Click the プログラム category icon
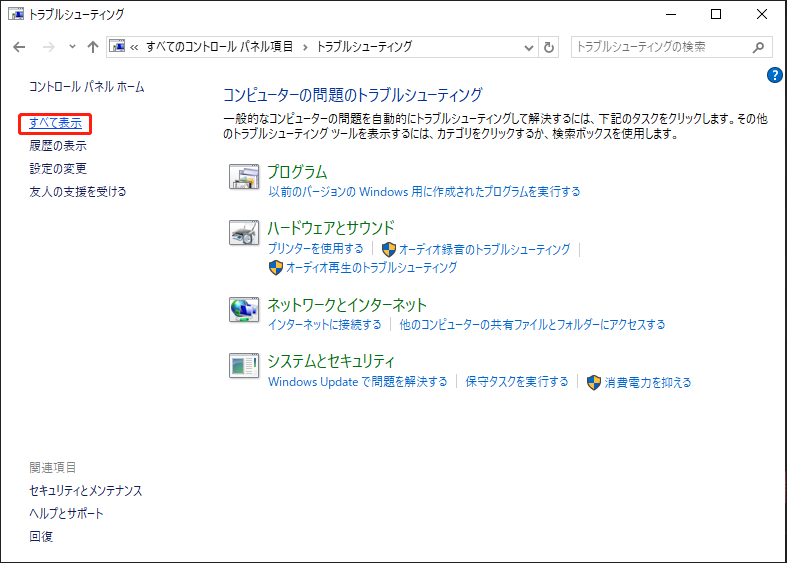Viewport: 787px width, 563px height. pyautogui.click(x=244, y=177)
